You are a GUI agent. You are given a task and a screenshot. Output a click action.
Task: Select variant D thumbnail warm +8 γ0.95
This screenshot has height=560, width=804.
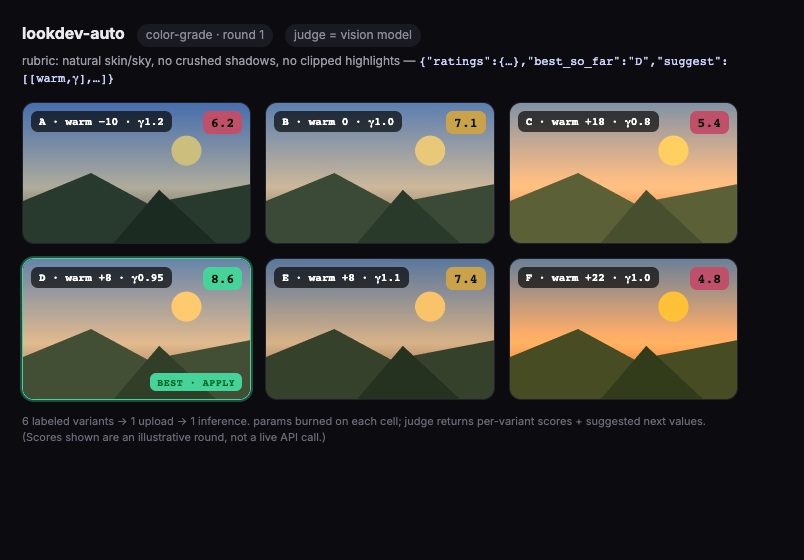136,329
